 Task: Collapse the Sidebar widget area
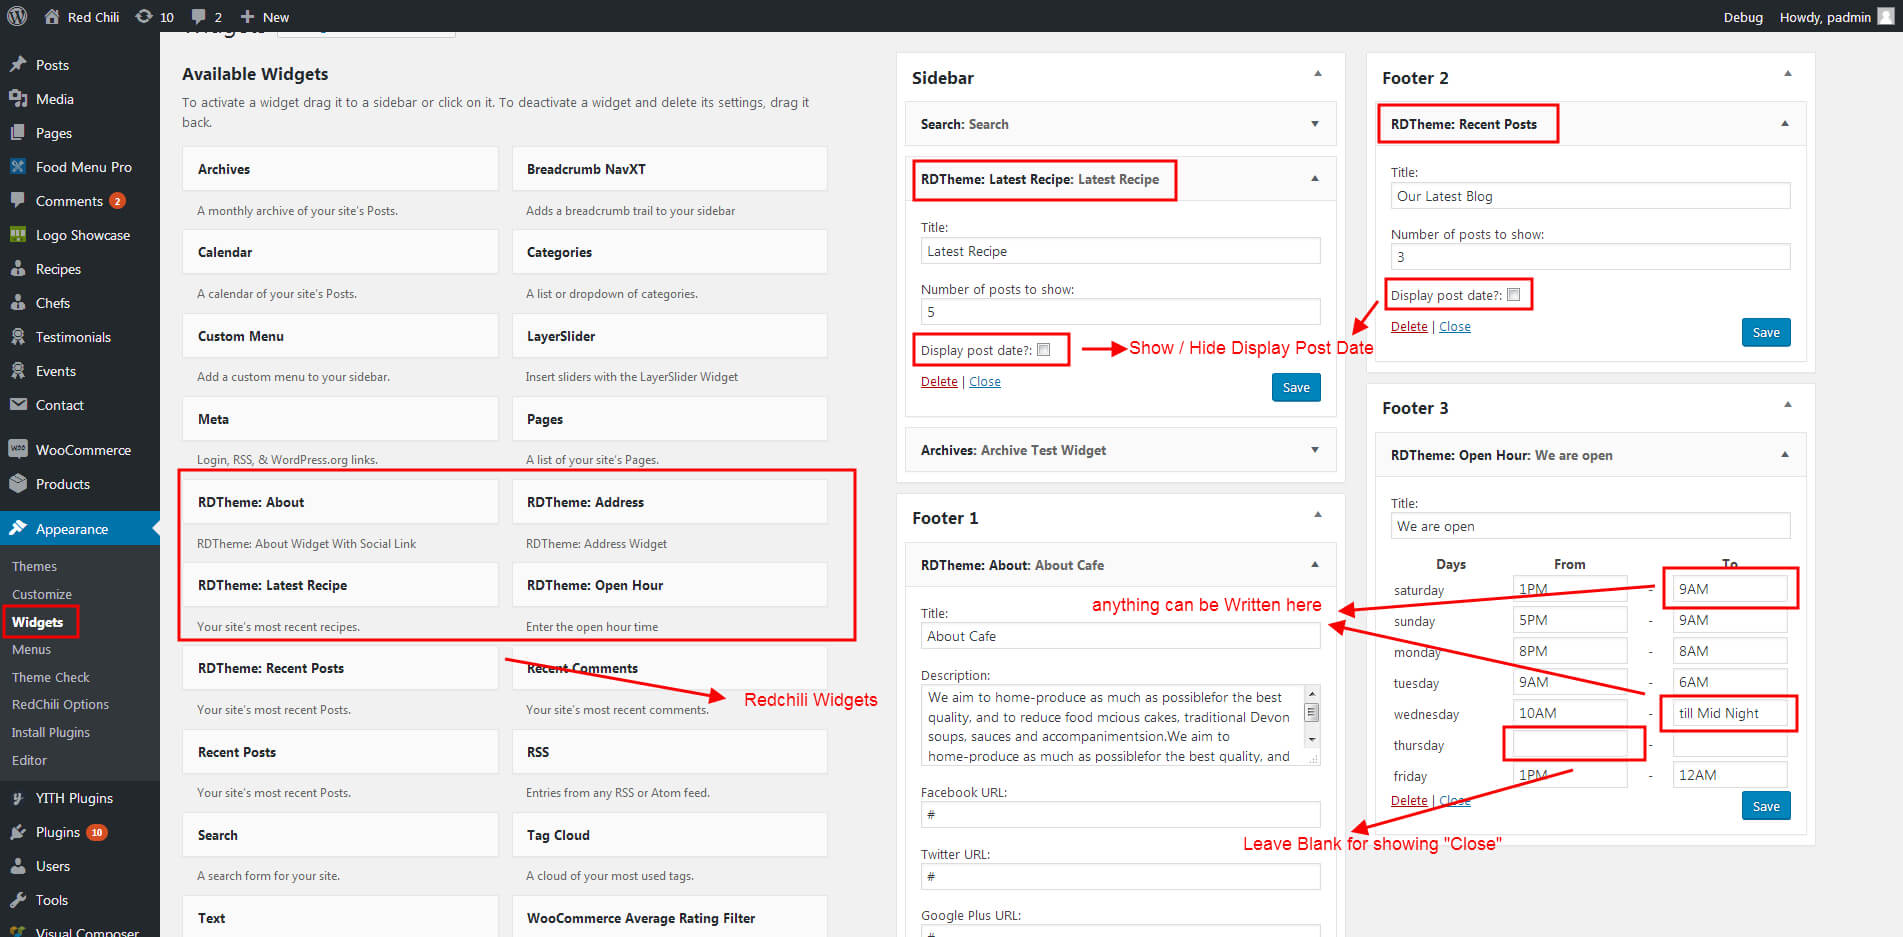pyautogui.click(x=1318, y=74)
